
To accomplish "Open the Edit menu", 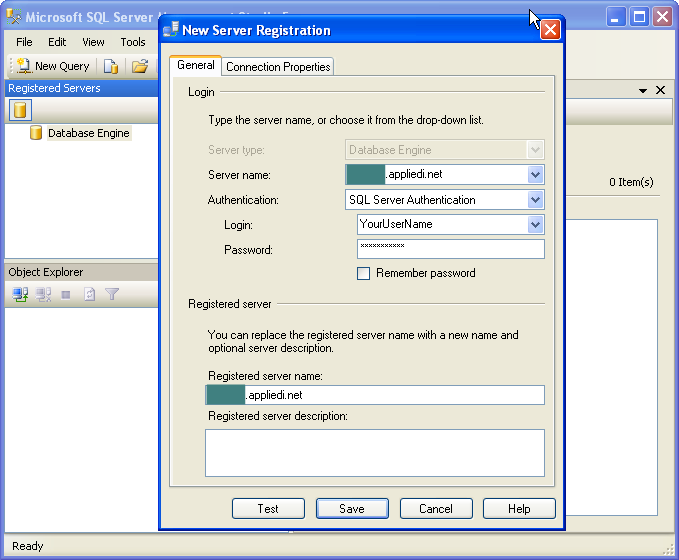I will coord(57,42).
